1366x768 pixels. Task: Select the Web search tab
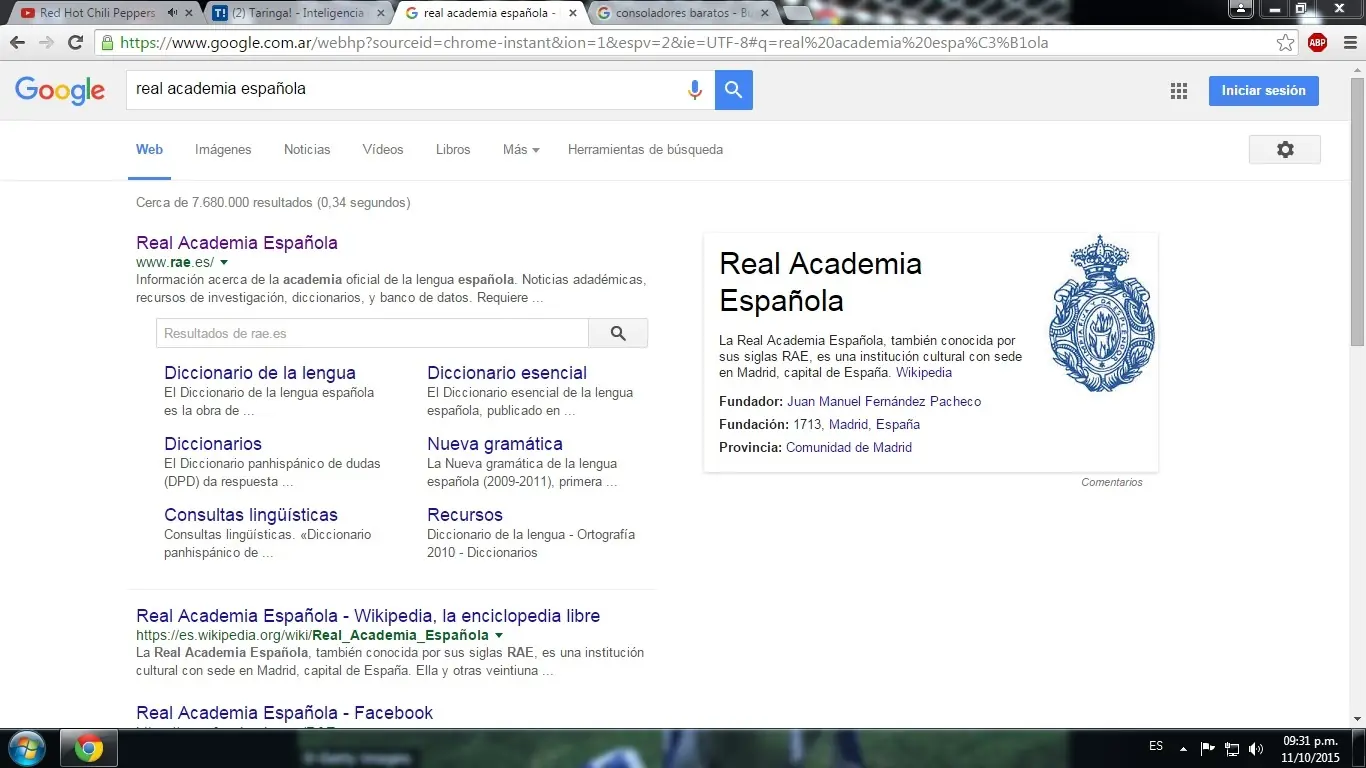coord(149,149)
